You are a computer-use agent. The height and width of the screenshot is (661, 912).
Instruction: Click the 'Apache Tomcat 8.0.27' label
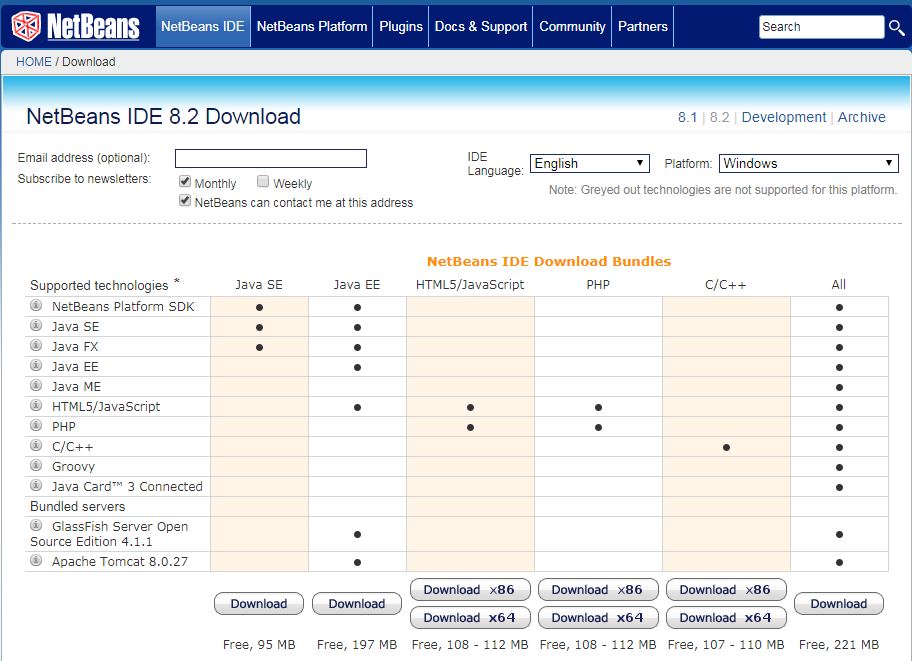[x=120, y=562]
